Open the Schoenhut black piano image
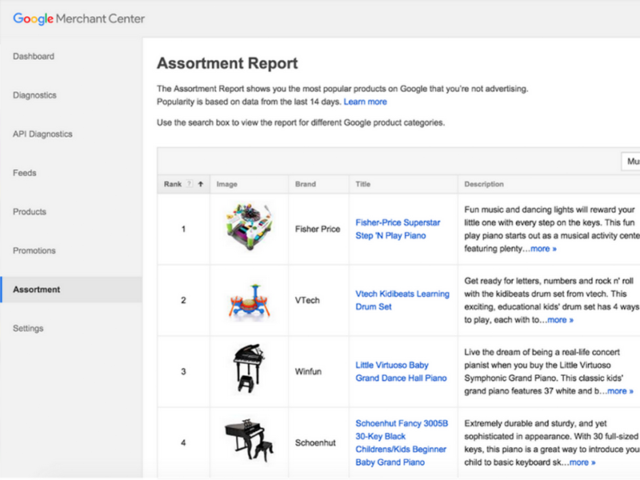 [249, 440]
